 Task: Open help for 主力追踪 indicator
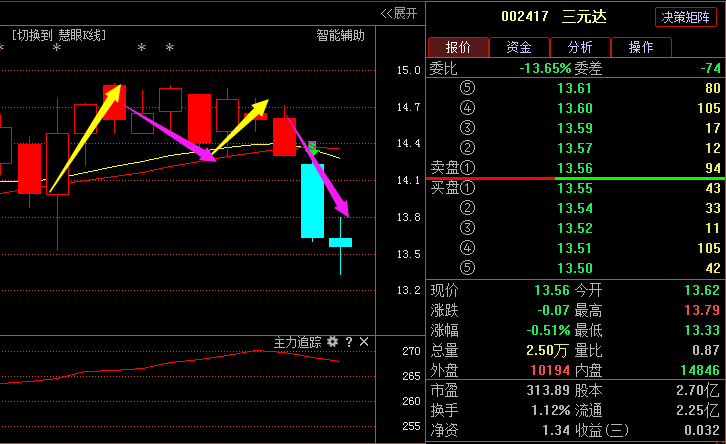tap(349, 342)
